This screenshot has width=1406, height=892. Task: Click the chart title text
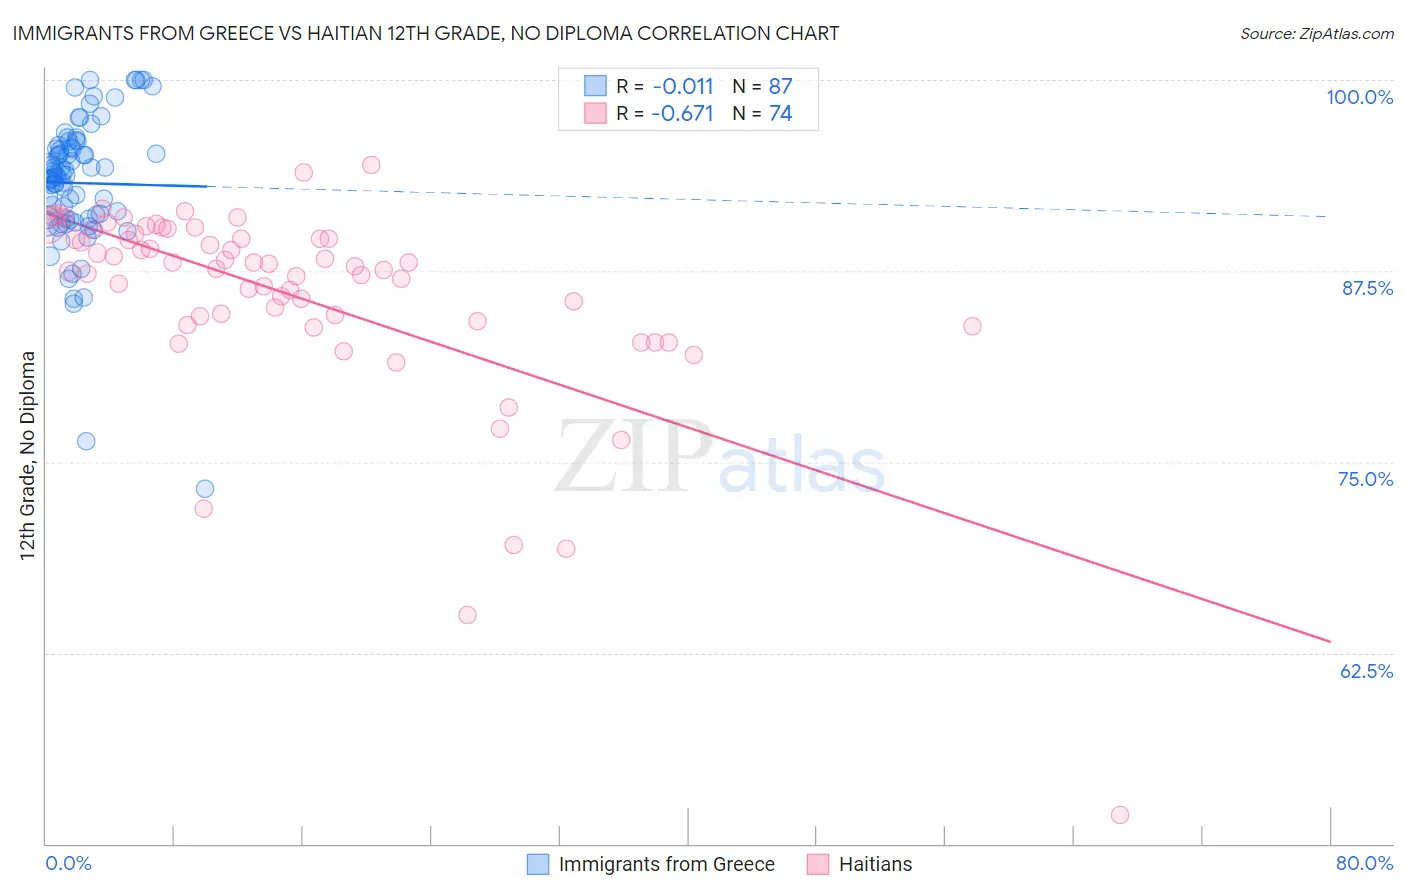[426, 33]
